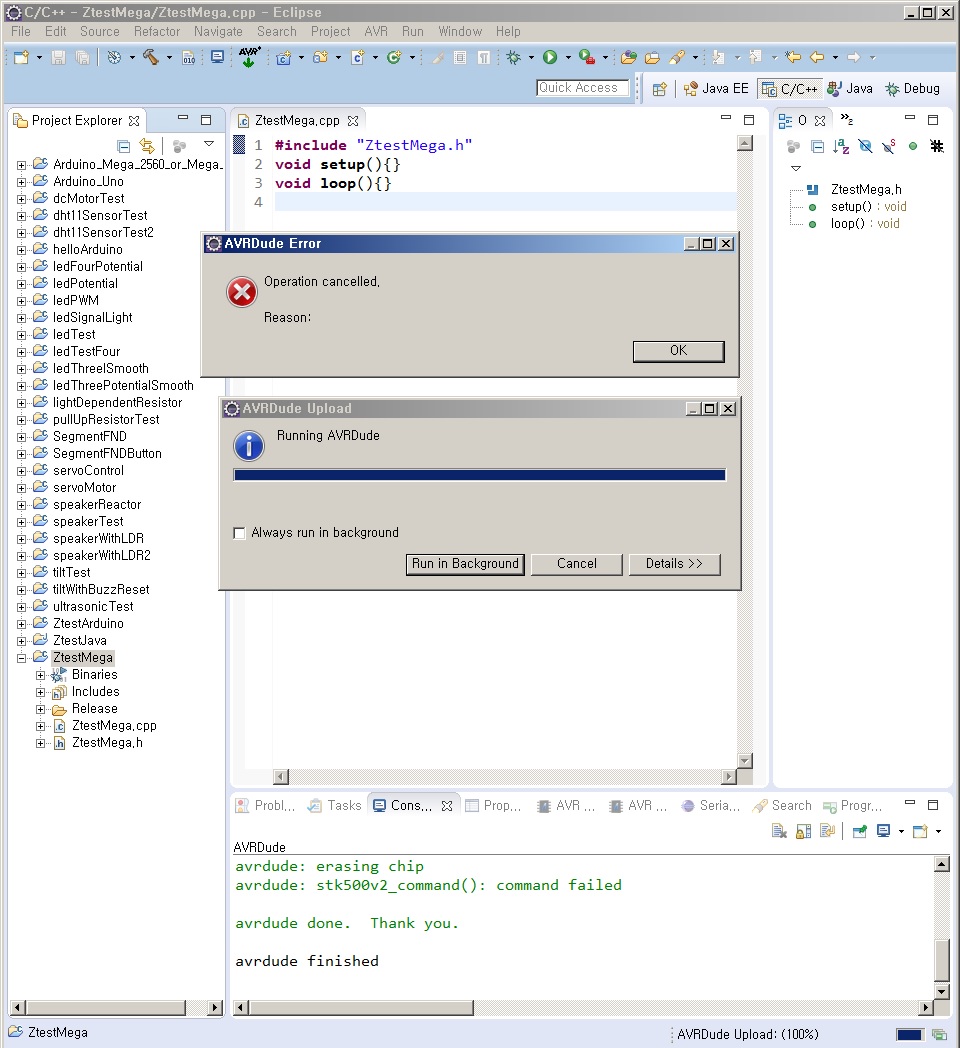Viewport: 960px width, 1048px height.
Task: Click the Java perspective button
Action: point(850,89)
